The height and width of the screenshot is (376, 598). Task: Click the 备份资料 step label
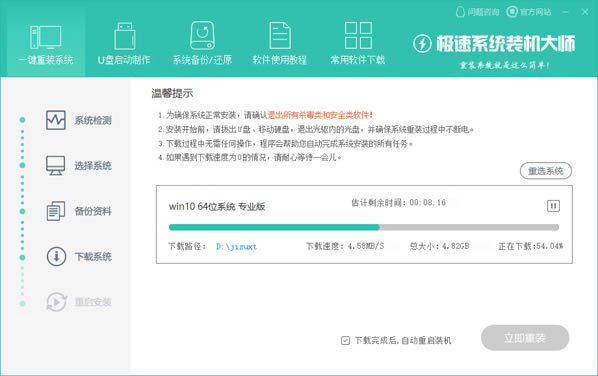pos(93,211)
